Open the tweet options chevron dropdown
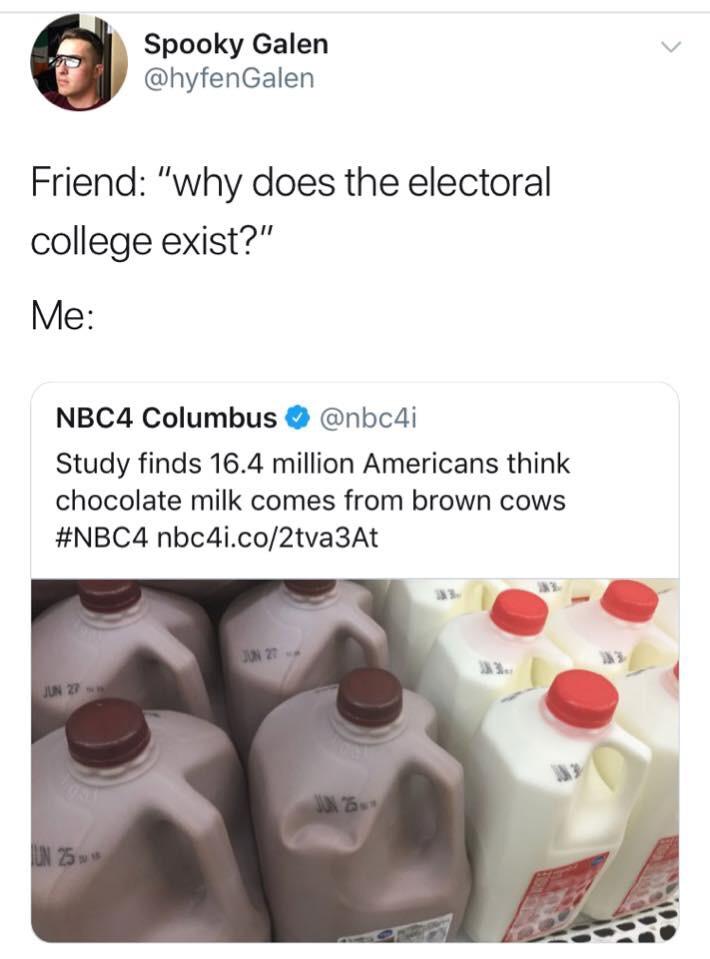The height and width of the screenshot is (959, 710). coord(672,47)
